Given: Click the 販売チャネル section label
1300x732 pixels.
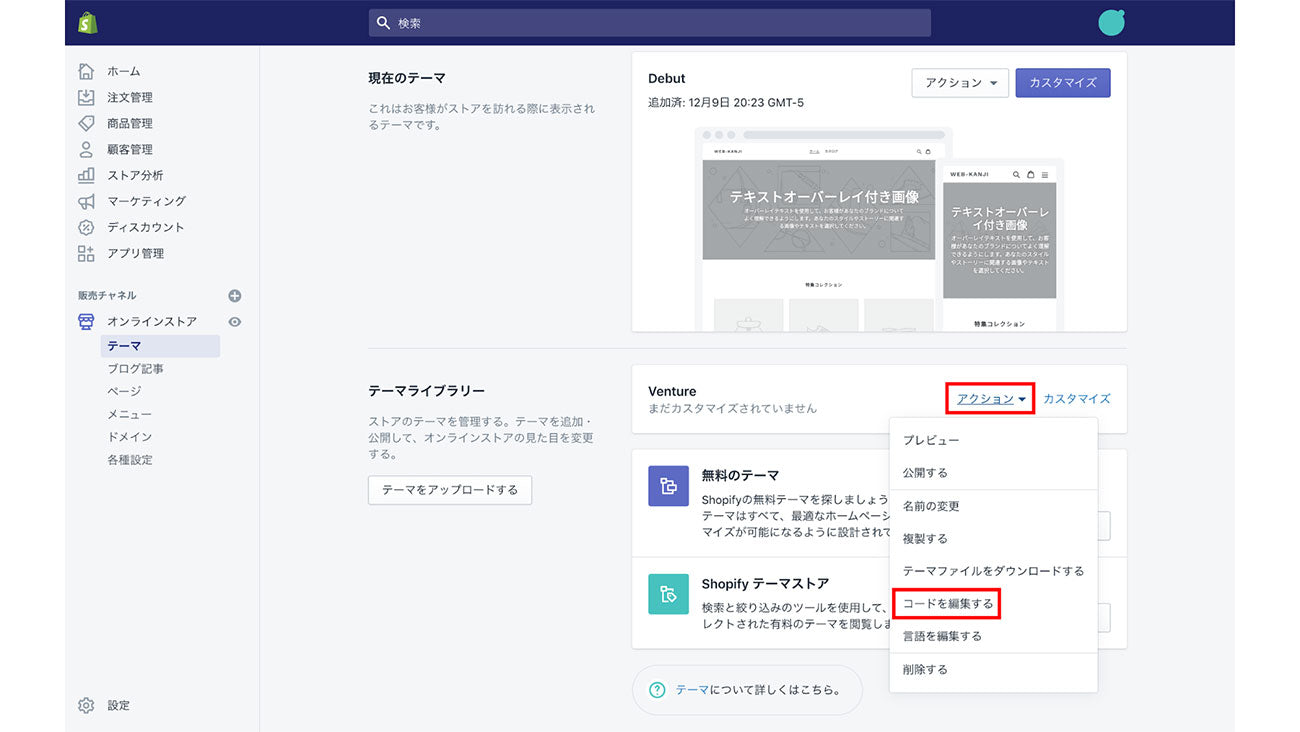Looking at the screenshot, I should [107, 296].
